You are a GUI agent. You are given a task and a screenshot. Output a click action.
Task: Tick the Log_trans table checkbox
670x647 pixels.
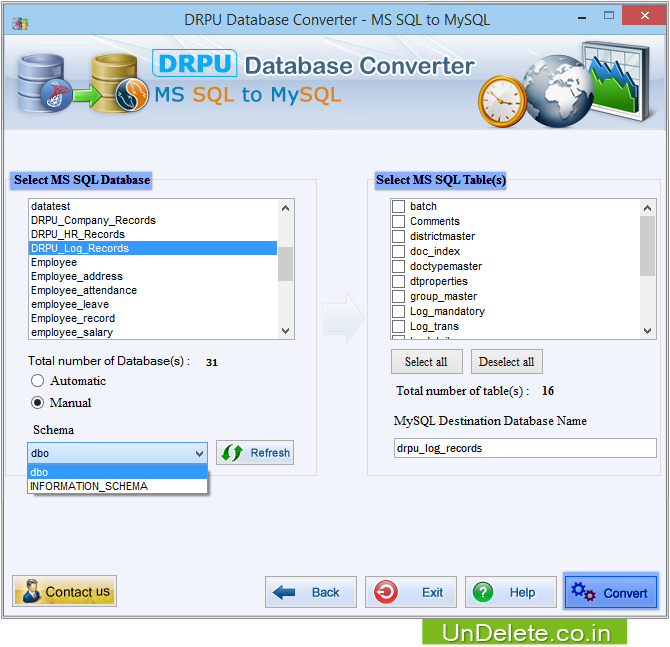pyautogui.click(x=398, y=326)
